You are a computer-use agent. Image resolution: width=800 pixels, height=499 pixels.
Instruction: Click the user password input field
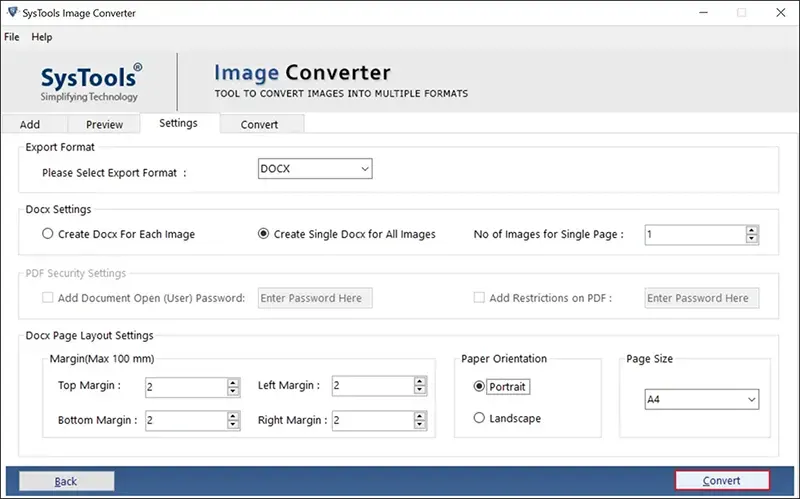[x=315, y=298]
